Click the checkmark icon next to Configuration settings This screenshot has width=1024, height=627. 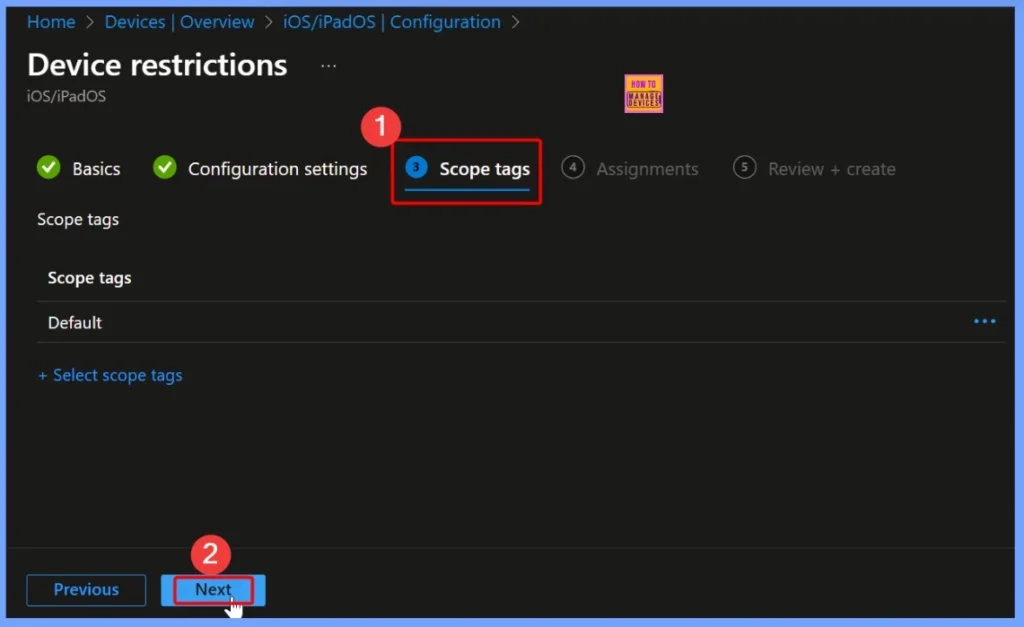click(164, 168)
